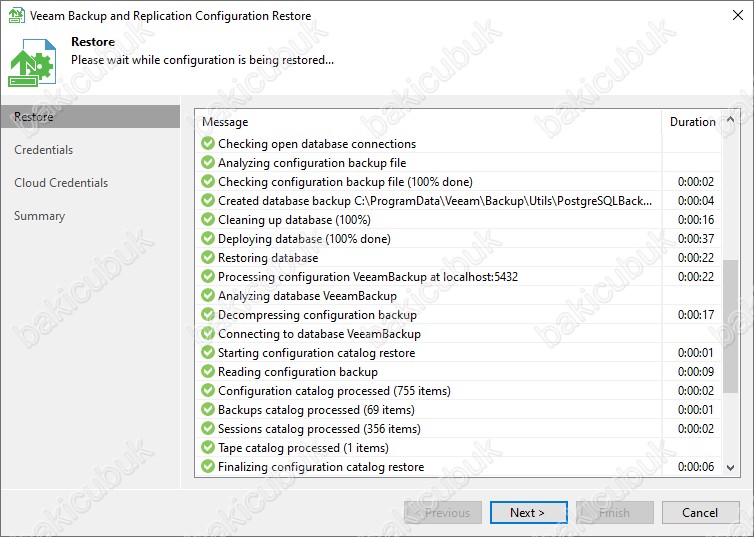This screenshot has width=754, height=537.
Task: Click check beside Starting configuration catalog restore
Action: tap(208, 352)
